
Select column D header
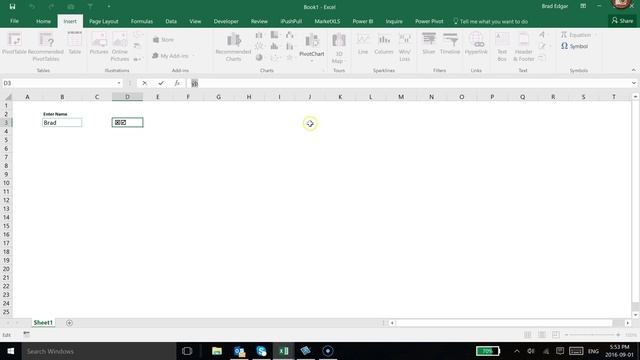[127, 97]
